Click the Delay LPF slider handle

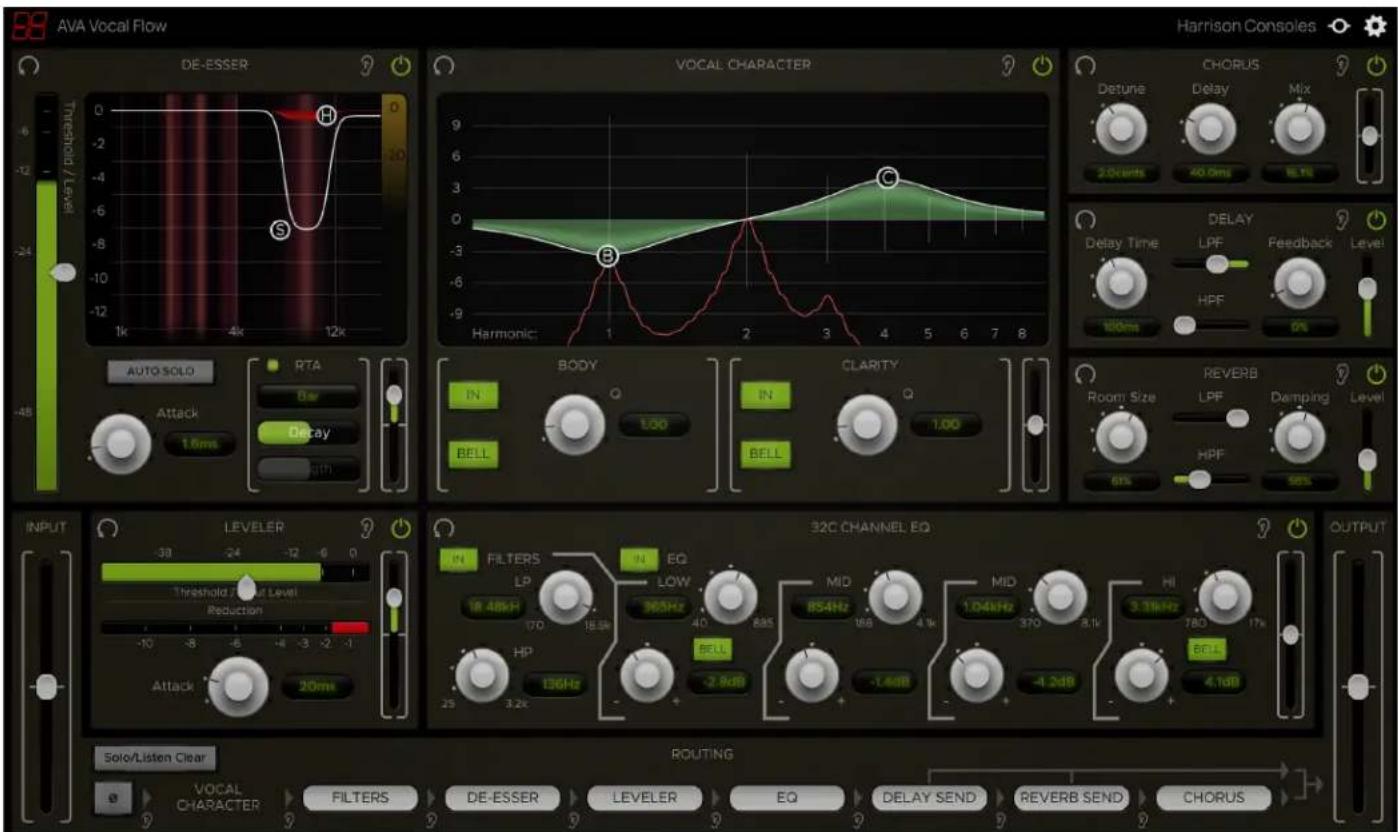coord(1217,264)
